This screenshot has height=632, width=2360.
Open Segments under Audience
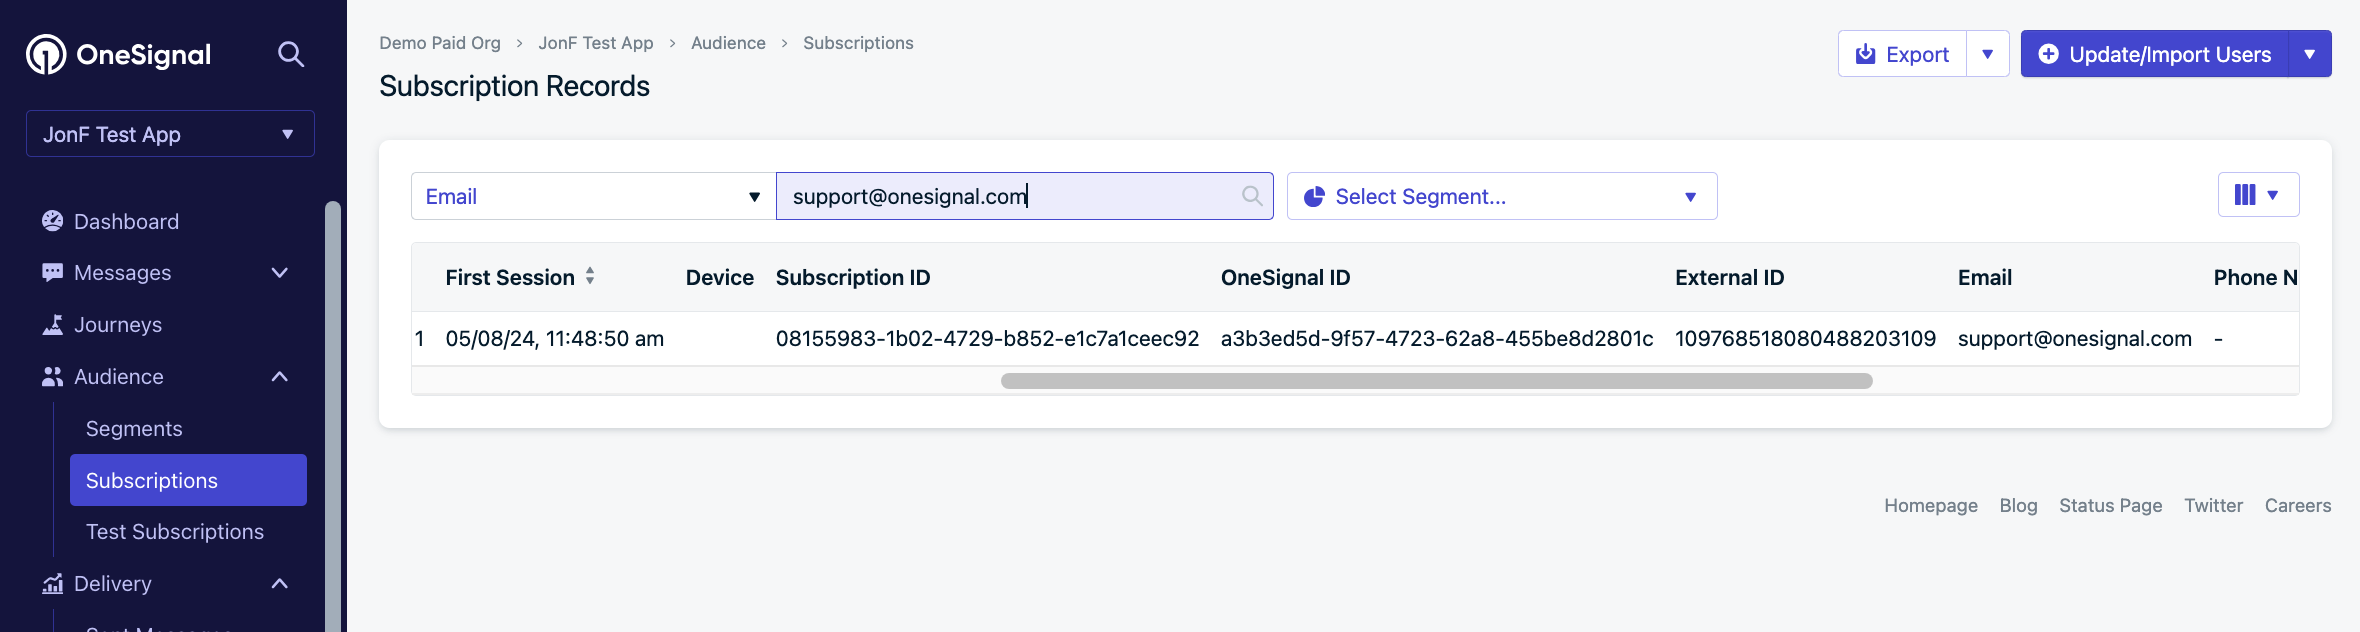[134, 429]
